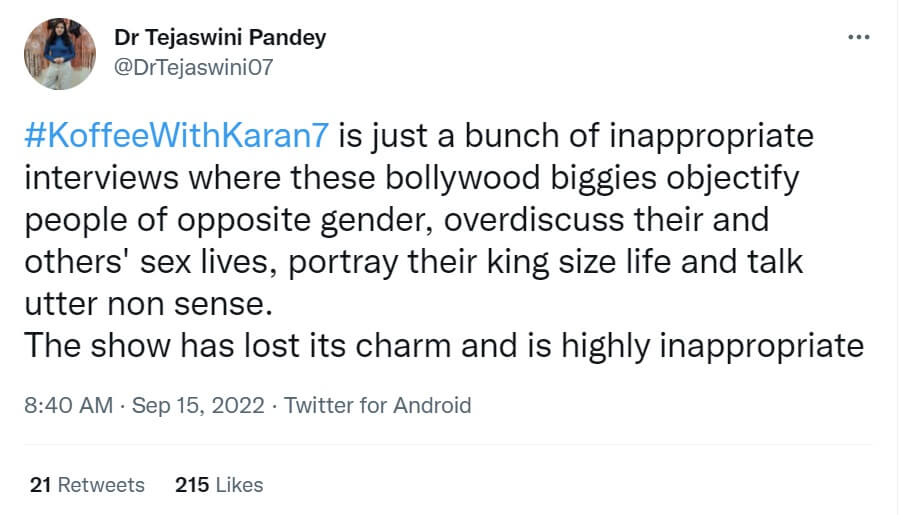The image size is (899, 515).
Task: Open the Twitter for Android source link
Action: click(x=377, y=406)
